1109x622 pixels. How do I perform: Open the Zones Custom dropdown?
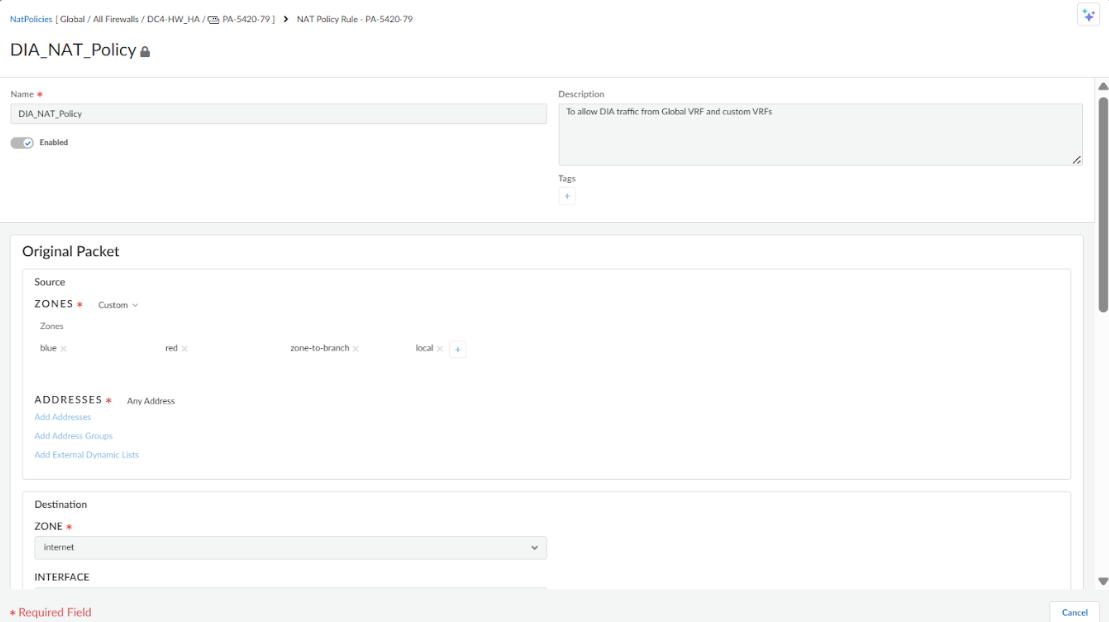pyautogui.click(x=118, y=305)
